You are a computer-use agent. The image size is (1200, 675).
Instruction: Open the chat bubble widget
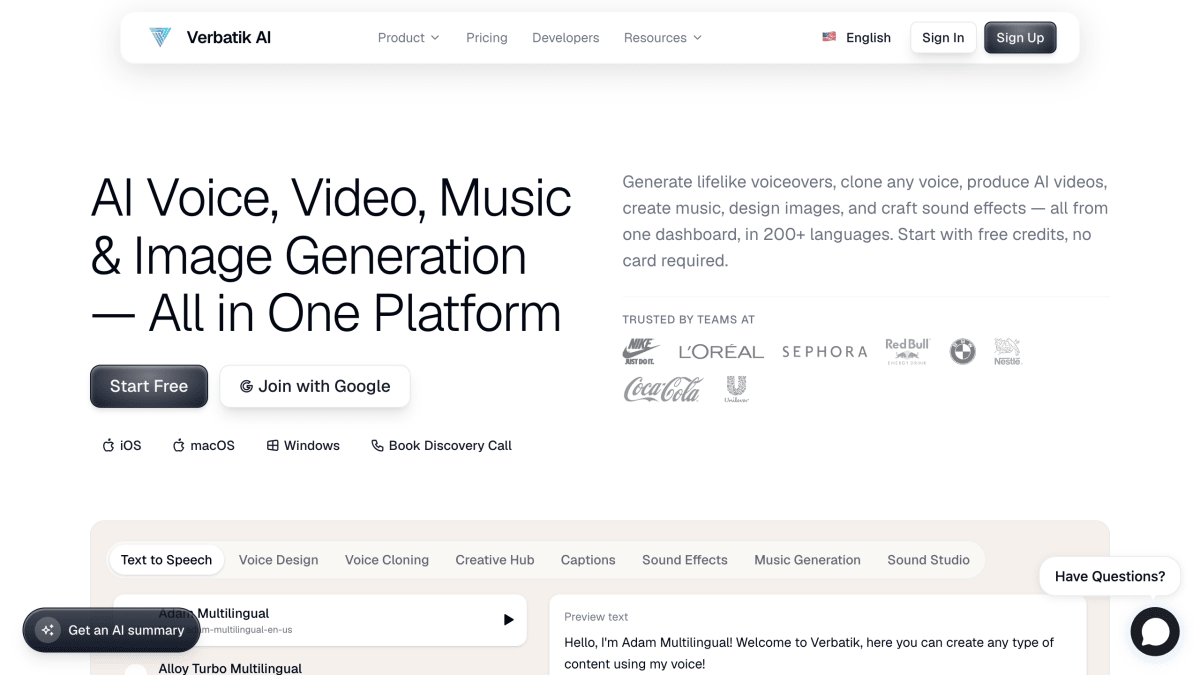tap(1155, 631)
